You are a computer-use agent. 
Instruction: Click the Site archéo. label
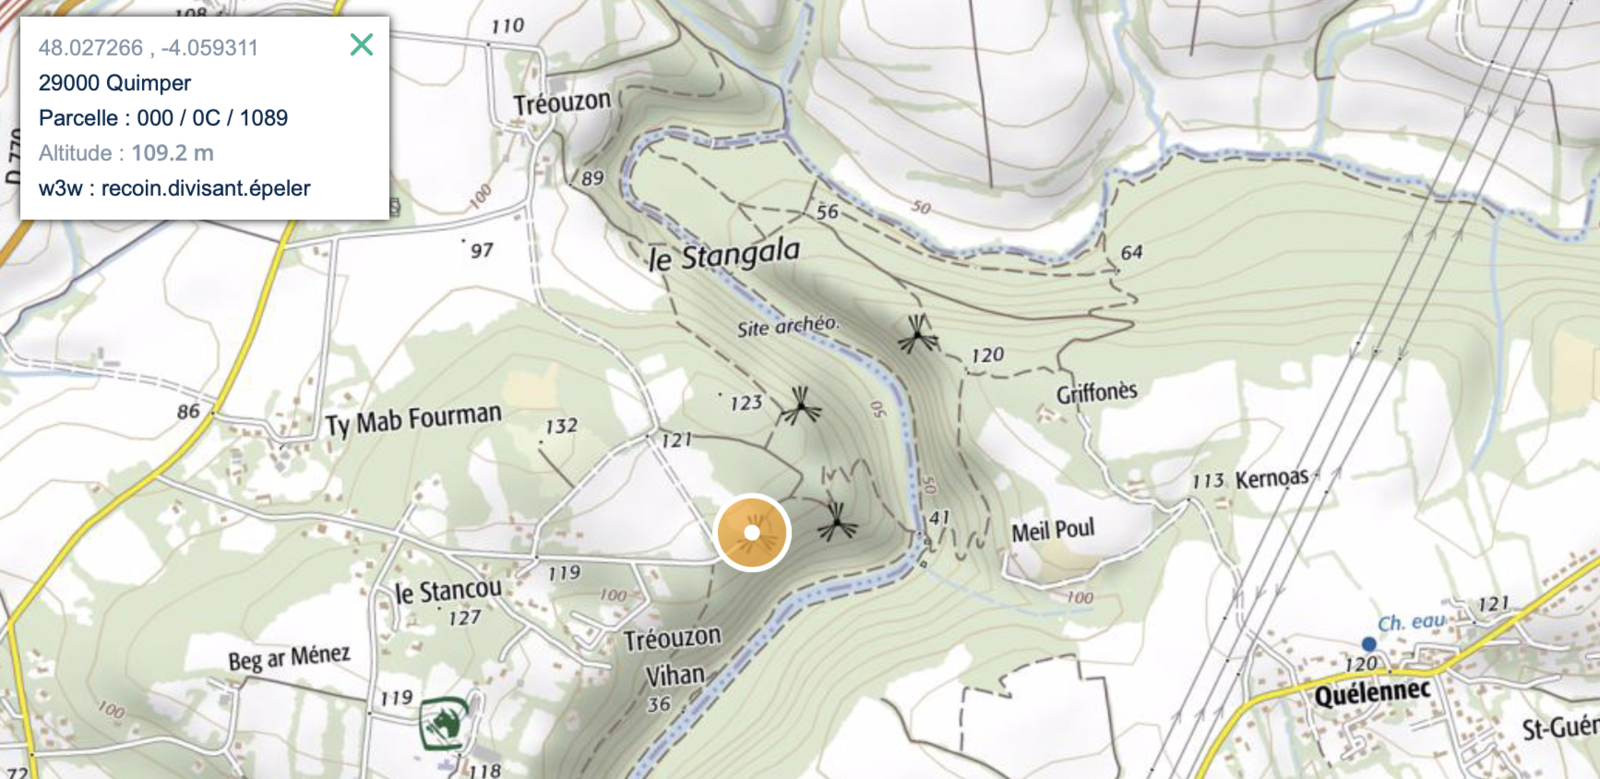788,326
